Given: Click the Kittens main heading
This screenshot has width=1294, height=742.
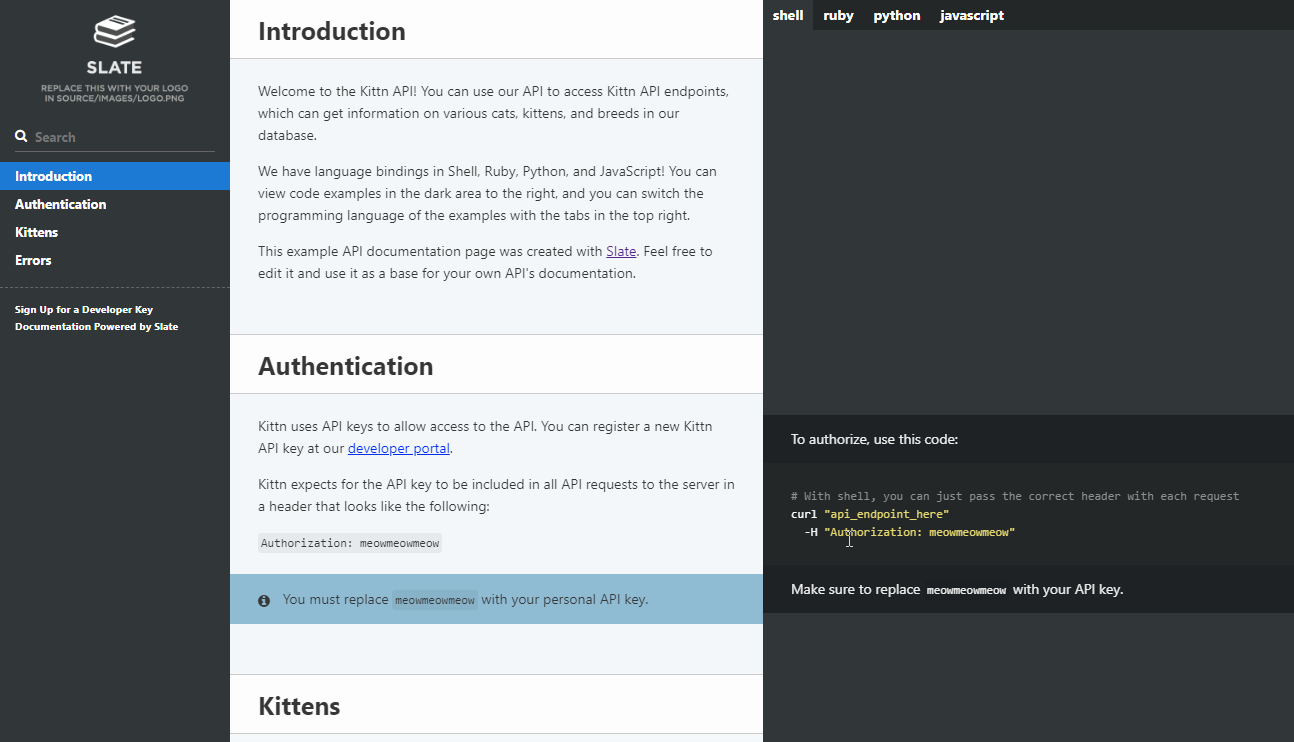Looking at the screenshot, I should [299, 706].
